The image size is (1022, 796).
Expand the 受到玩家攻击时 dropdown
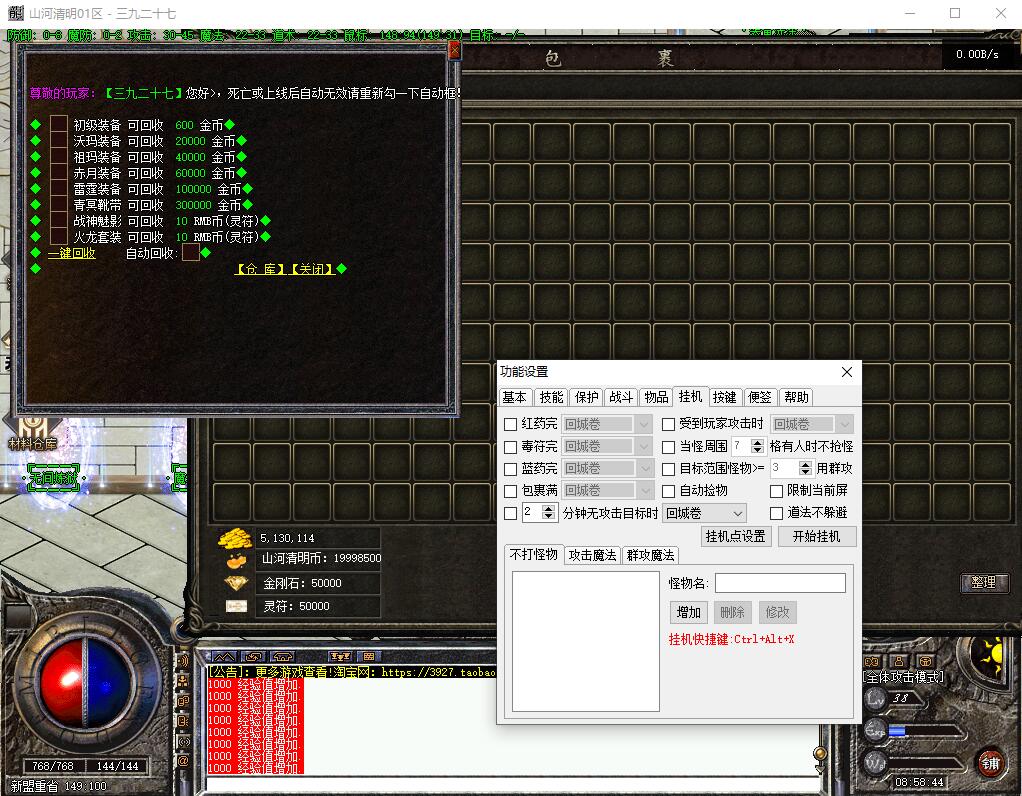tap(811, 424)
